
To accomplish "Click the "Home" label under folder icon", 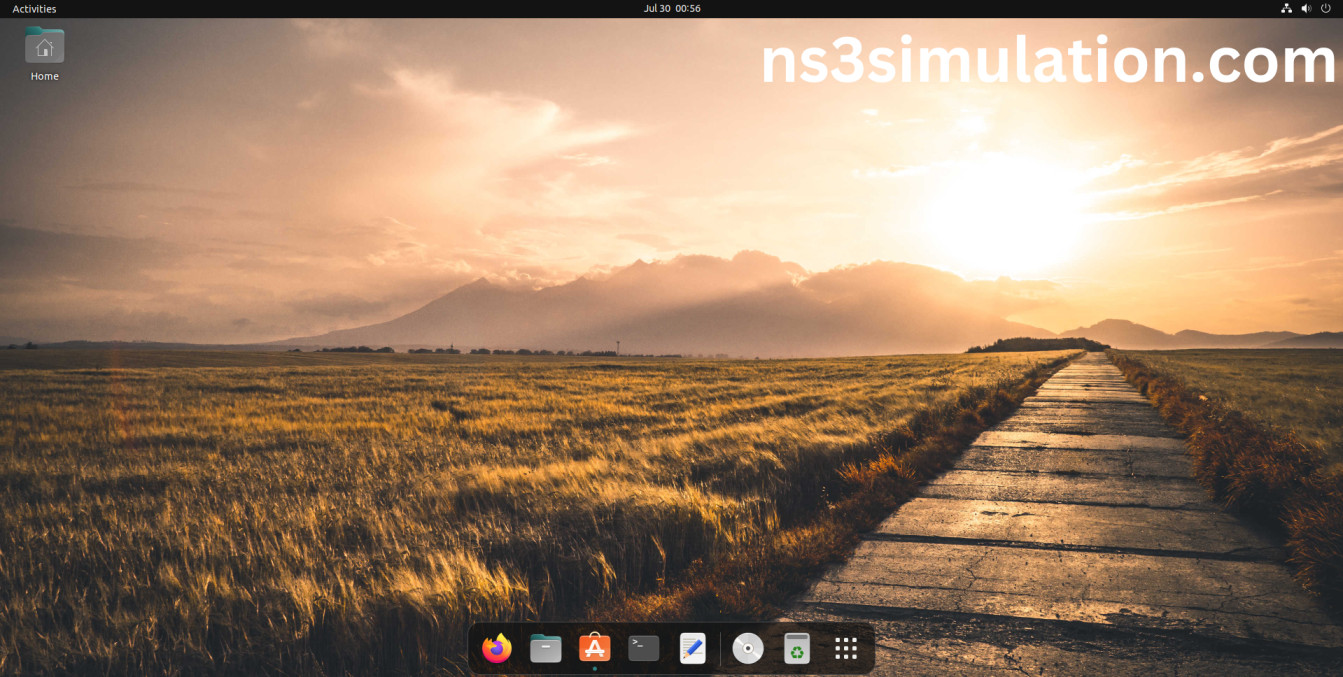I will [x=44, y=76].
